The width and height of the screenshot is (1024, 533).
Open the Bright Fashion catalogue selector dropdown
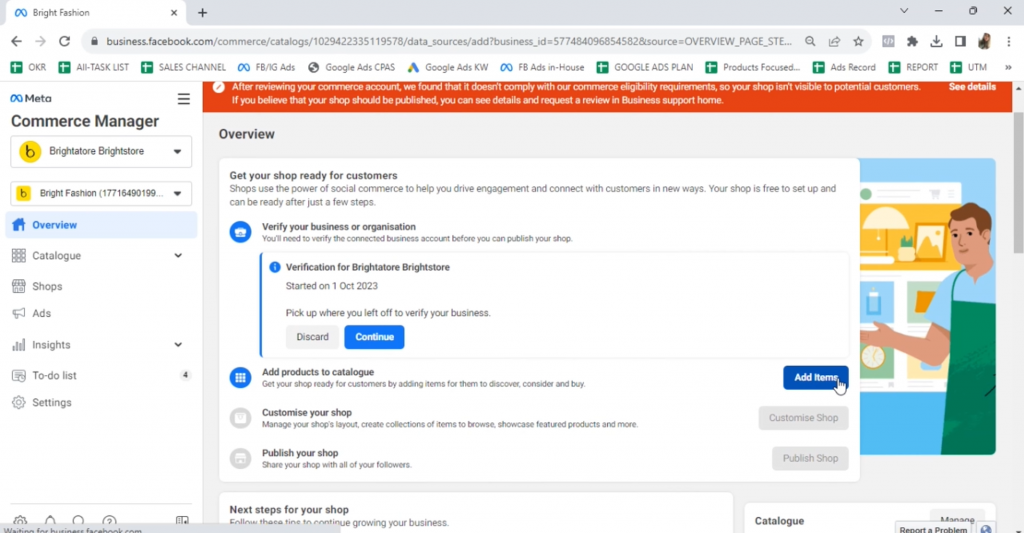100,193
